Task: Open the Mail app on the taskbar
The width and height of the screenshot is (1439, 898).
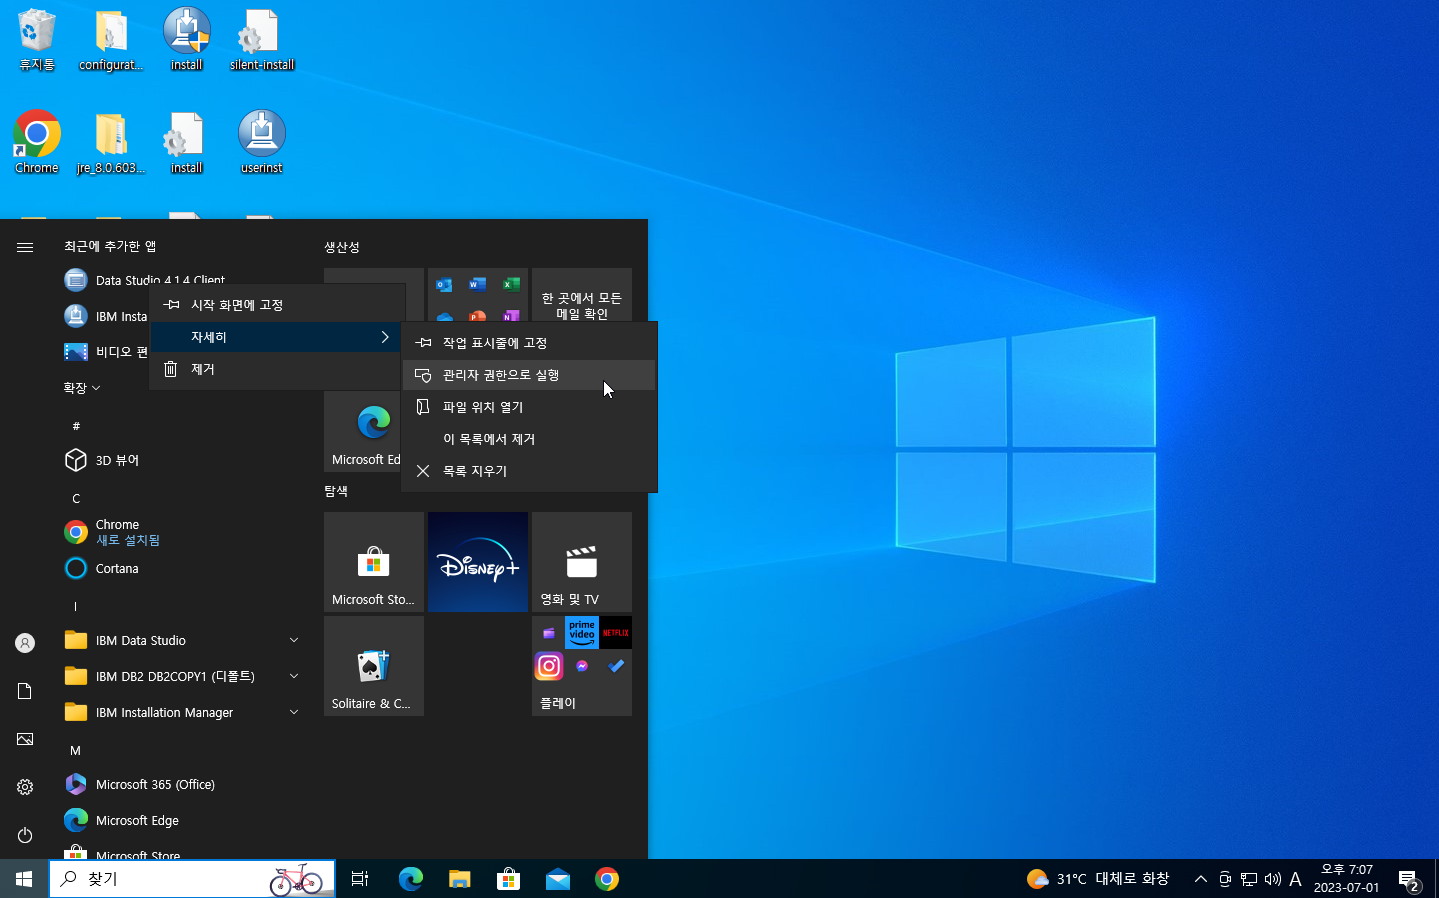Action: point(557,879)
